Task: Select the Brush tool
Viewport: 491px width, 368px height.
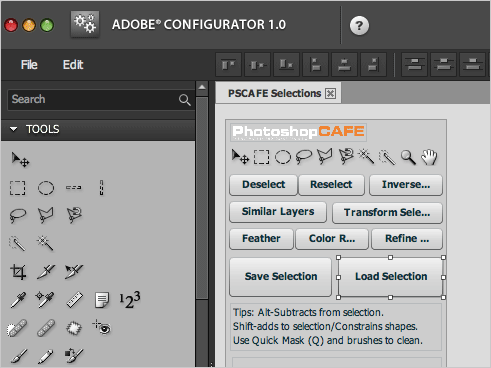Action: (x=19, y=356)
